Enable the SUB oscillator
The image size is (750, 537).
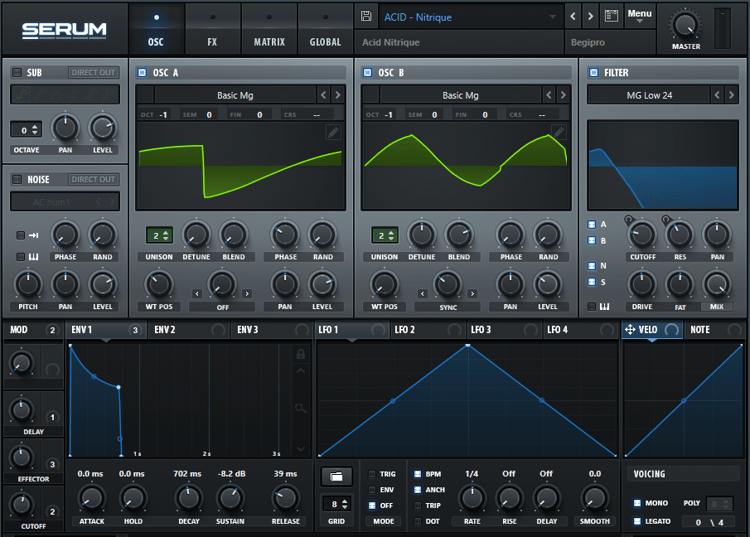[17, 72]
